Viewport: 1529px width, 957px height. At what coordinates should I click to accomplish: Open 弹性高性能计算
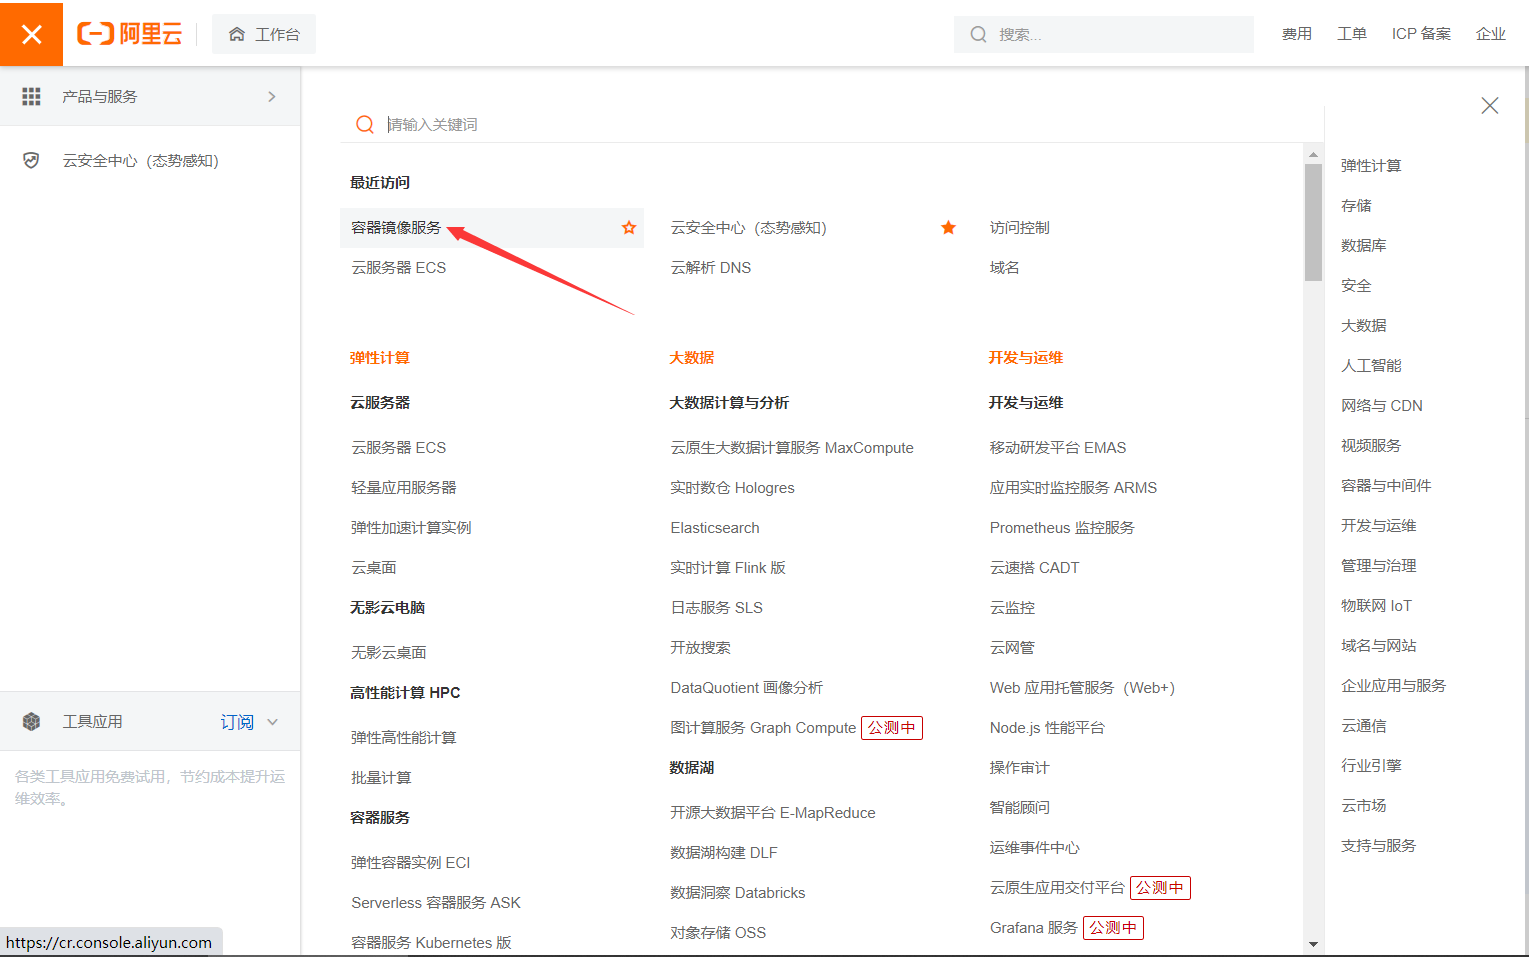point(403,738)
